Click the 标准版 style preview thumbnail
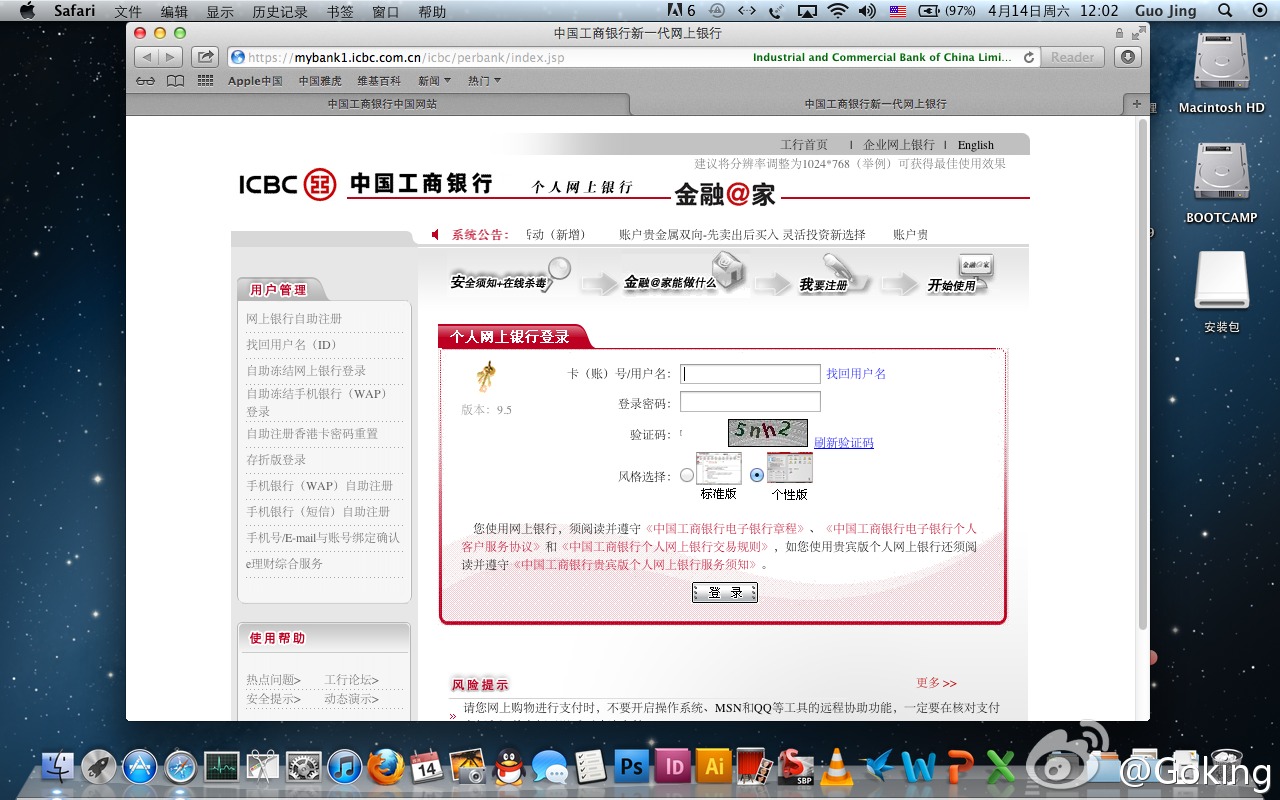This screenshot has width=1280, height=800. 719,468
